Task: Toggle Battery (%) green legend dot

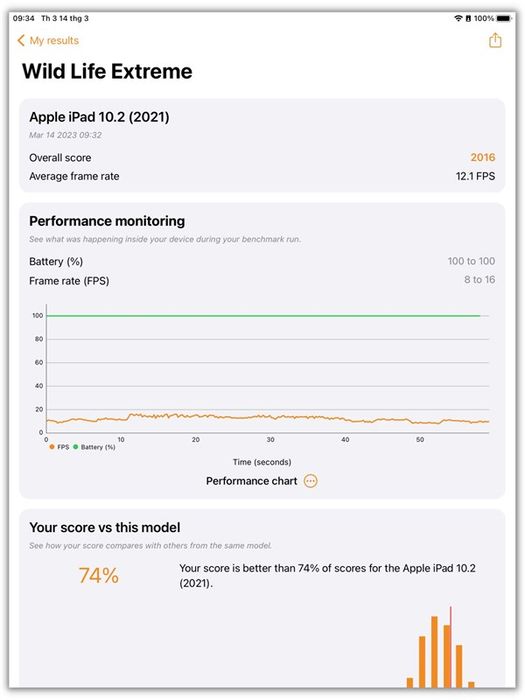Action: (x=75, y=446)
